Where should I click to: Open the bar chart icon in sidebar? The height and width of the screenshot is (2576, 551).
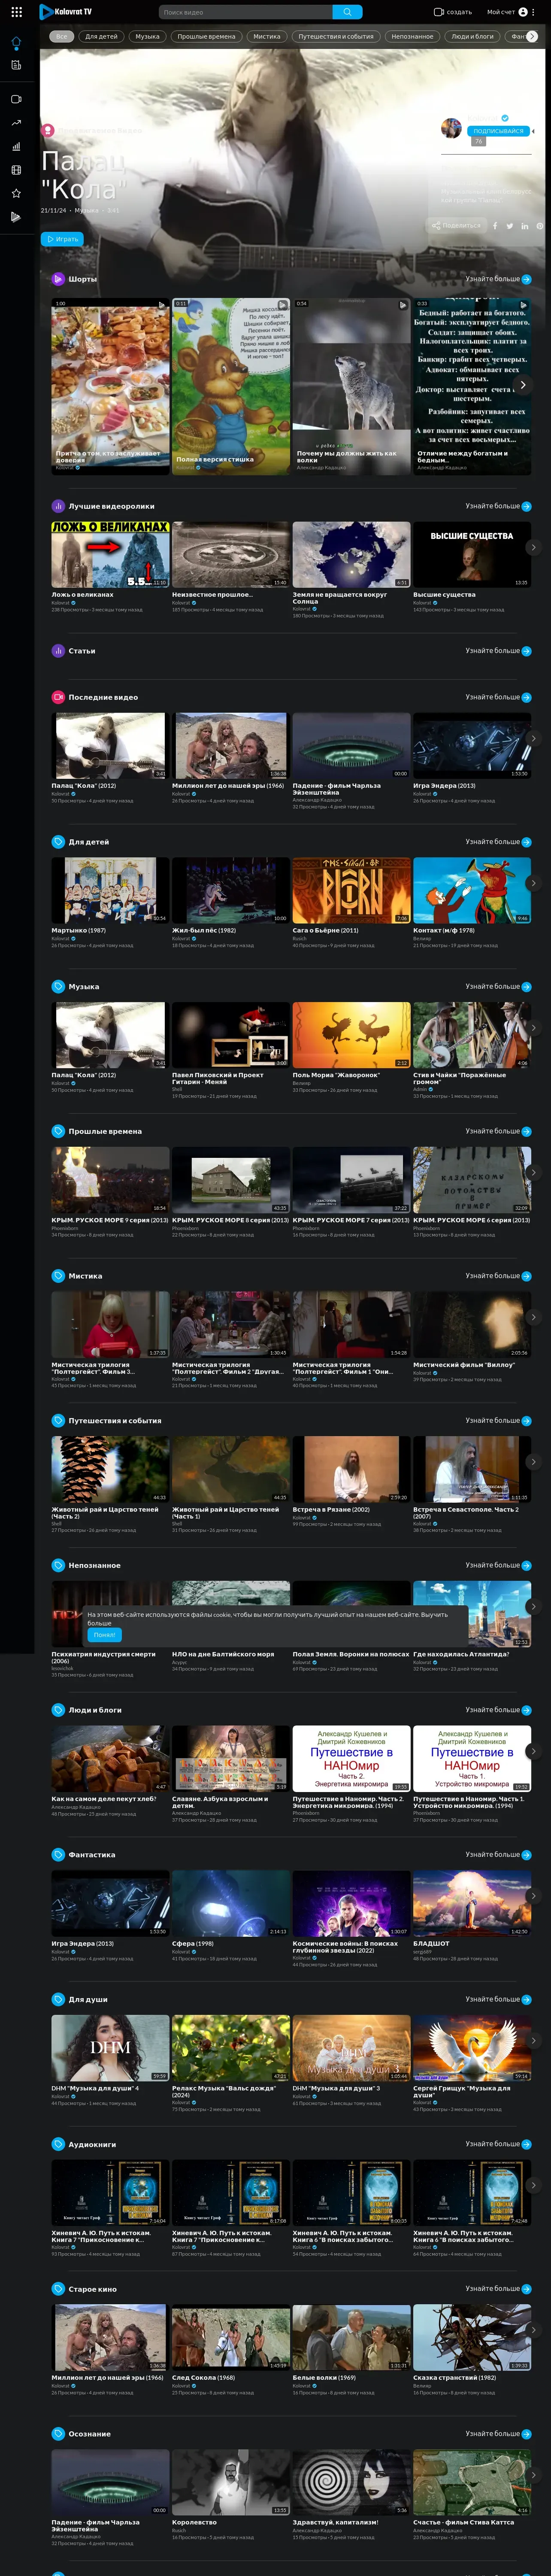(x=16, y=146)
